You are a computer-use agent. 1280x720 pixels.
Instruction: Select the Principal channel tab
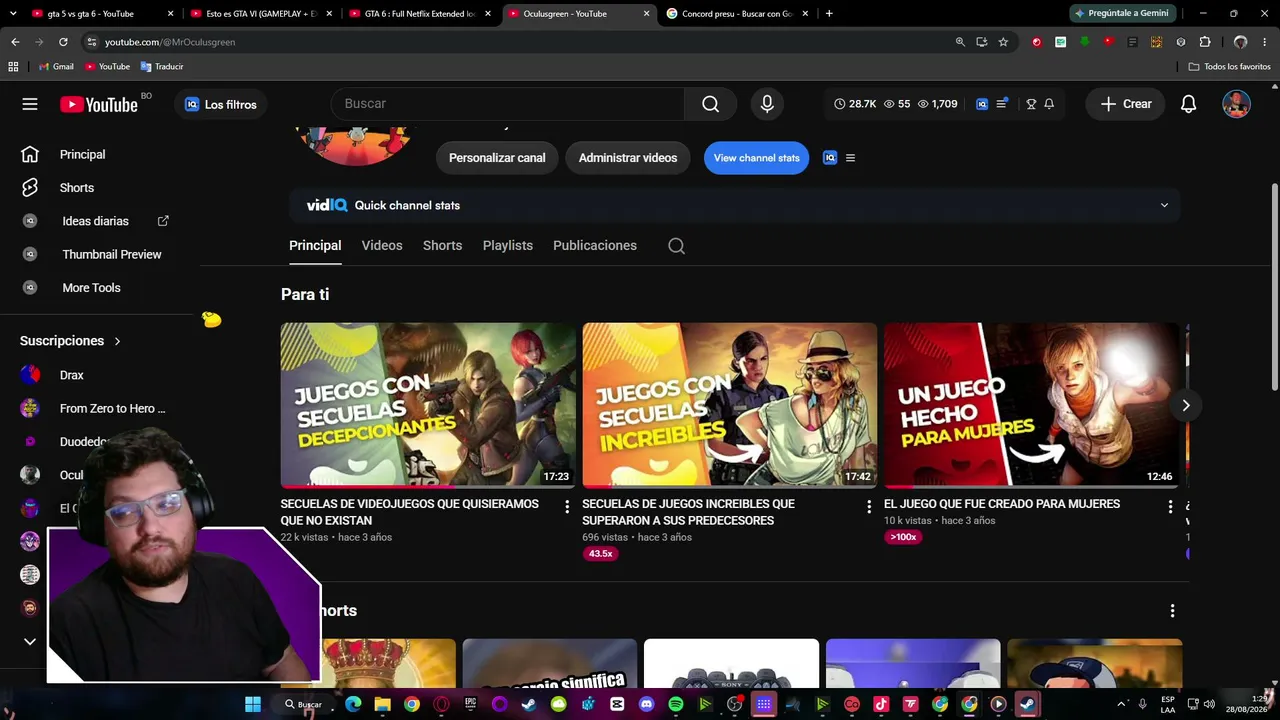click(315, 246)
